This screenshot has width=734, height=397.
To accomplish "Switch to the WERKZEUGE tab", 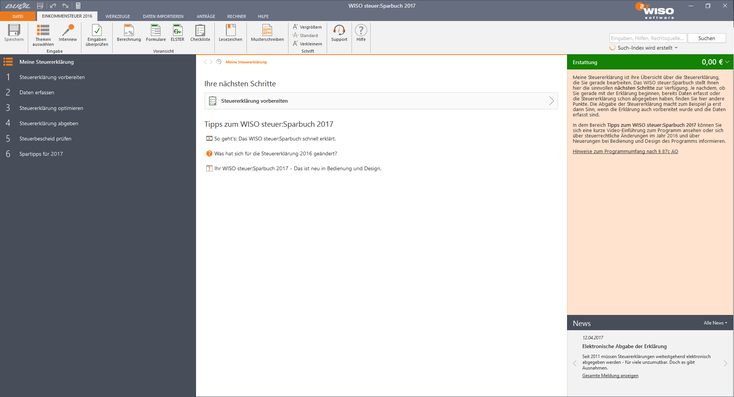I will (117, 16).
